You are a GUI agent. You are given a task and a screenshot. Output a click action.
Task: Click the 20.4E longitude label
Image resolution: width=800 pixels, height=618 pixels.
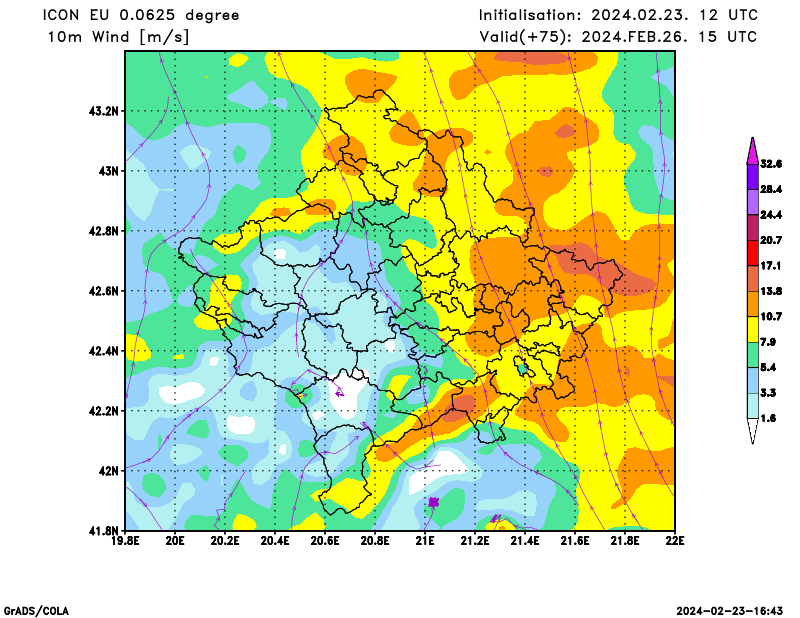(275, 541)
